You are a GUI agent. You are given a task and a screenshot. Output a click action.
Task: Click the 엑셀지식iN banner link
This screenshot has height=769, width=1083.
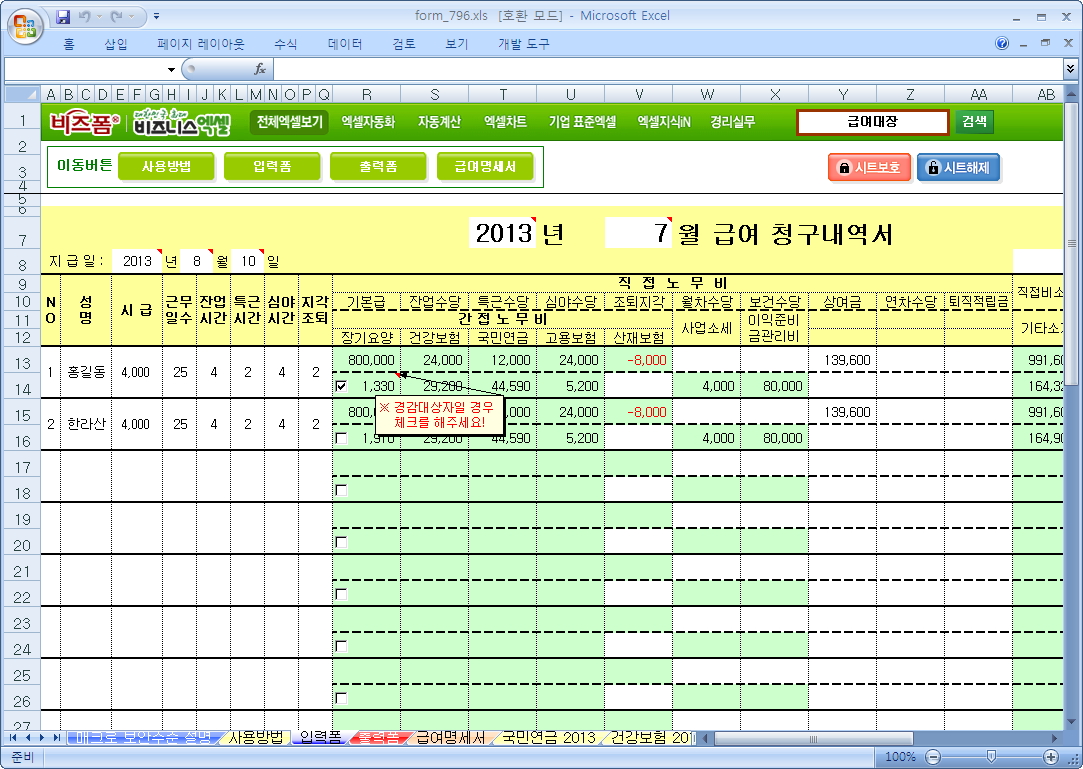(664, 122)
